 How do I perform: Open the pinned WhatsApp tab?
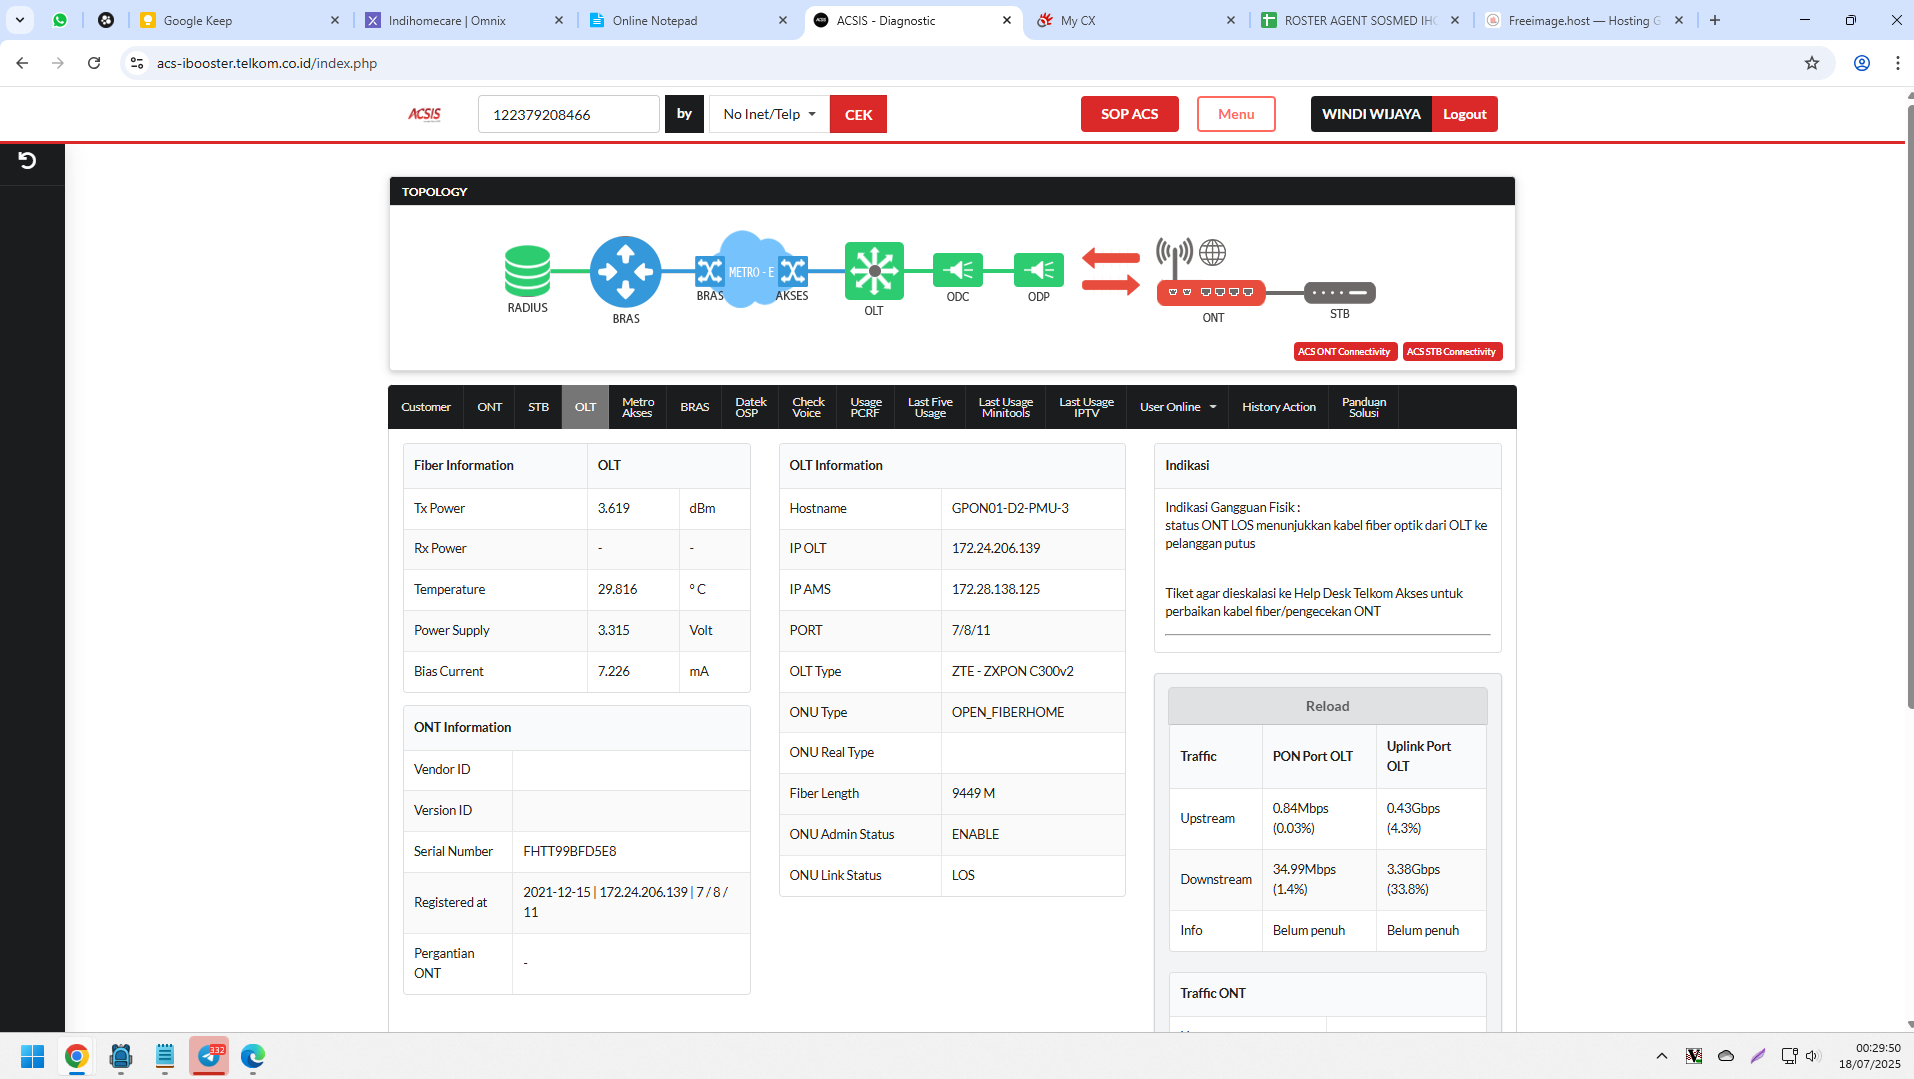(x=60, y=20)
